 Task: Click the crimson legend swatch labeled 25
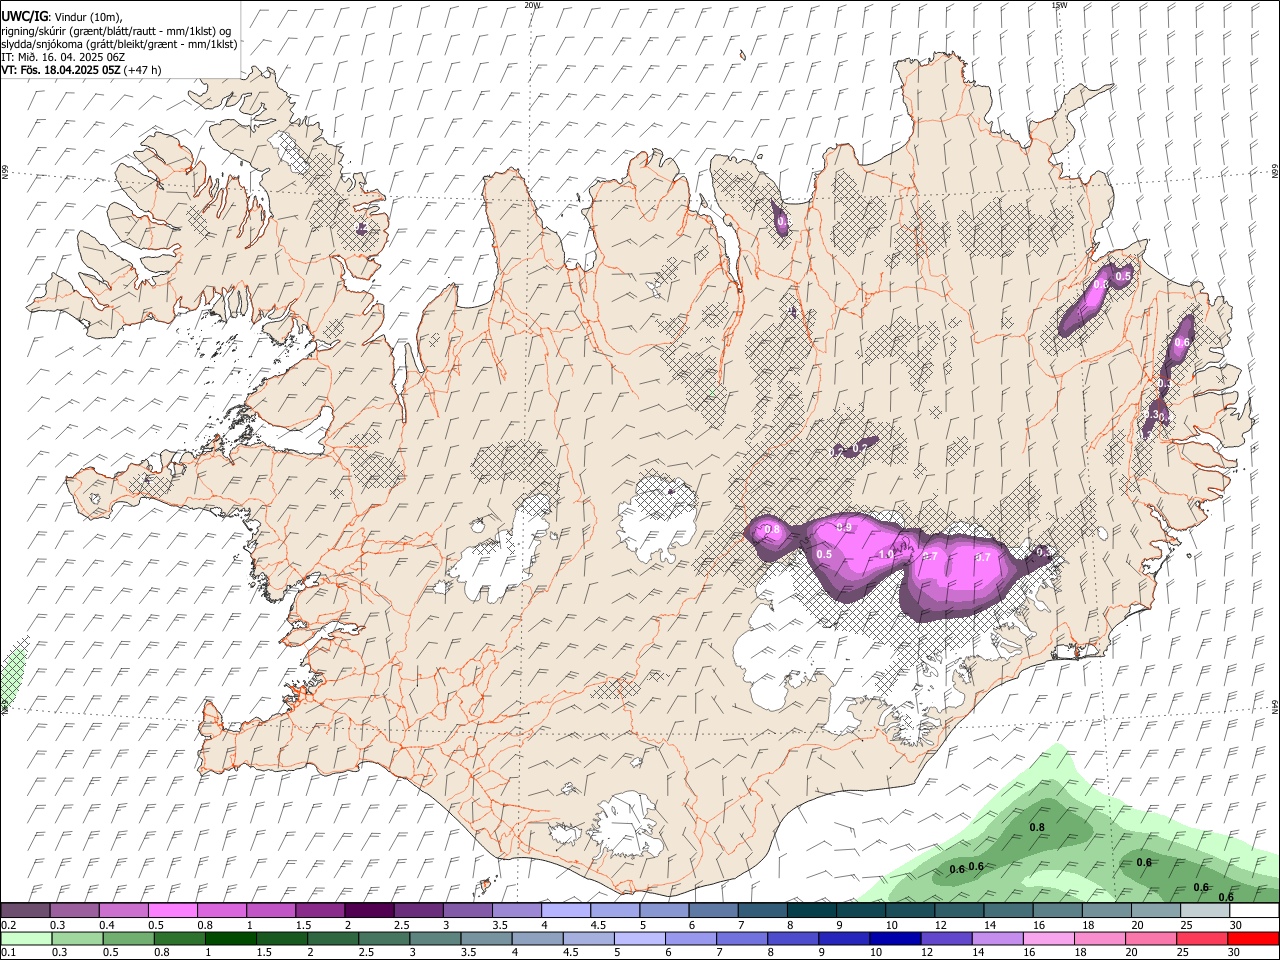[x=1203, y=938]
